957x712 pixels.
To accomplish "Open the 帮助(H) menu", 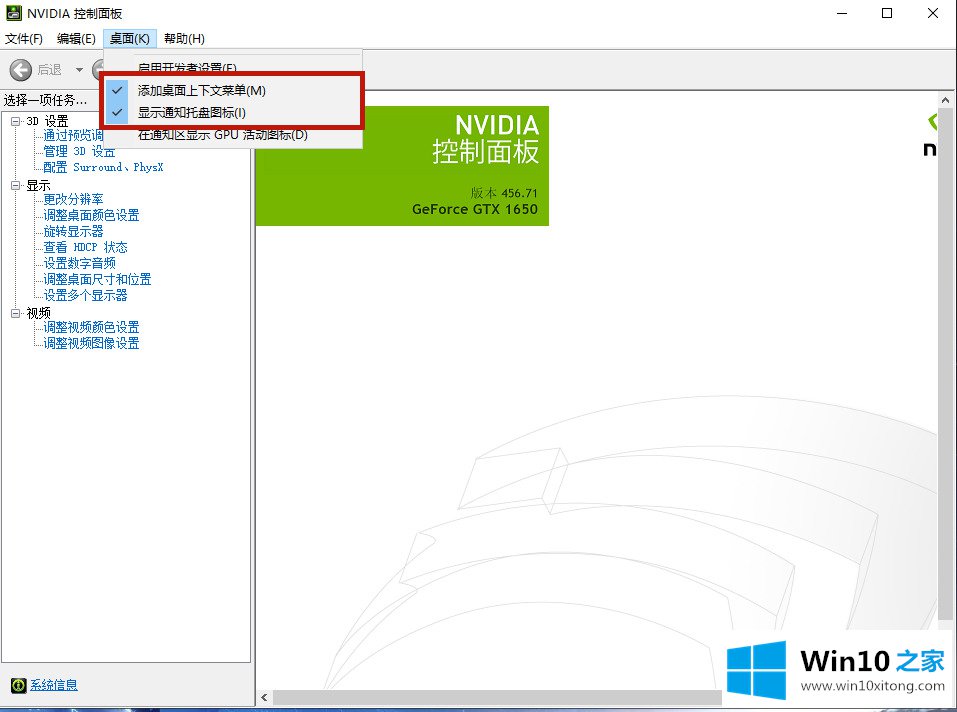I will pos(184,38).
